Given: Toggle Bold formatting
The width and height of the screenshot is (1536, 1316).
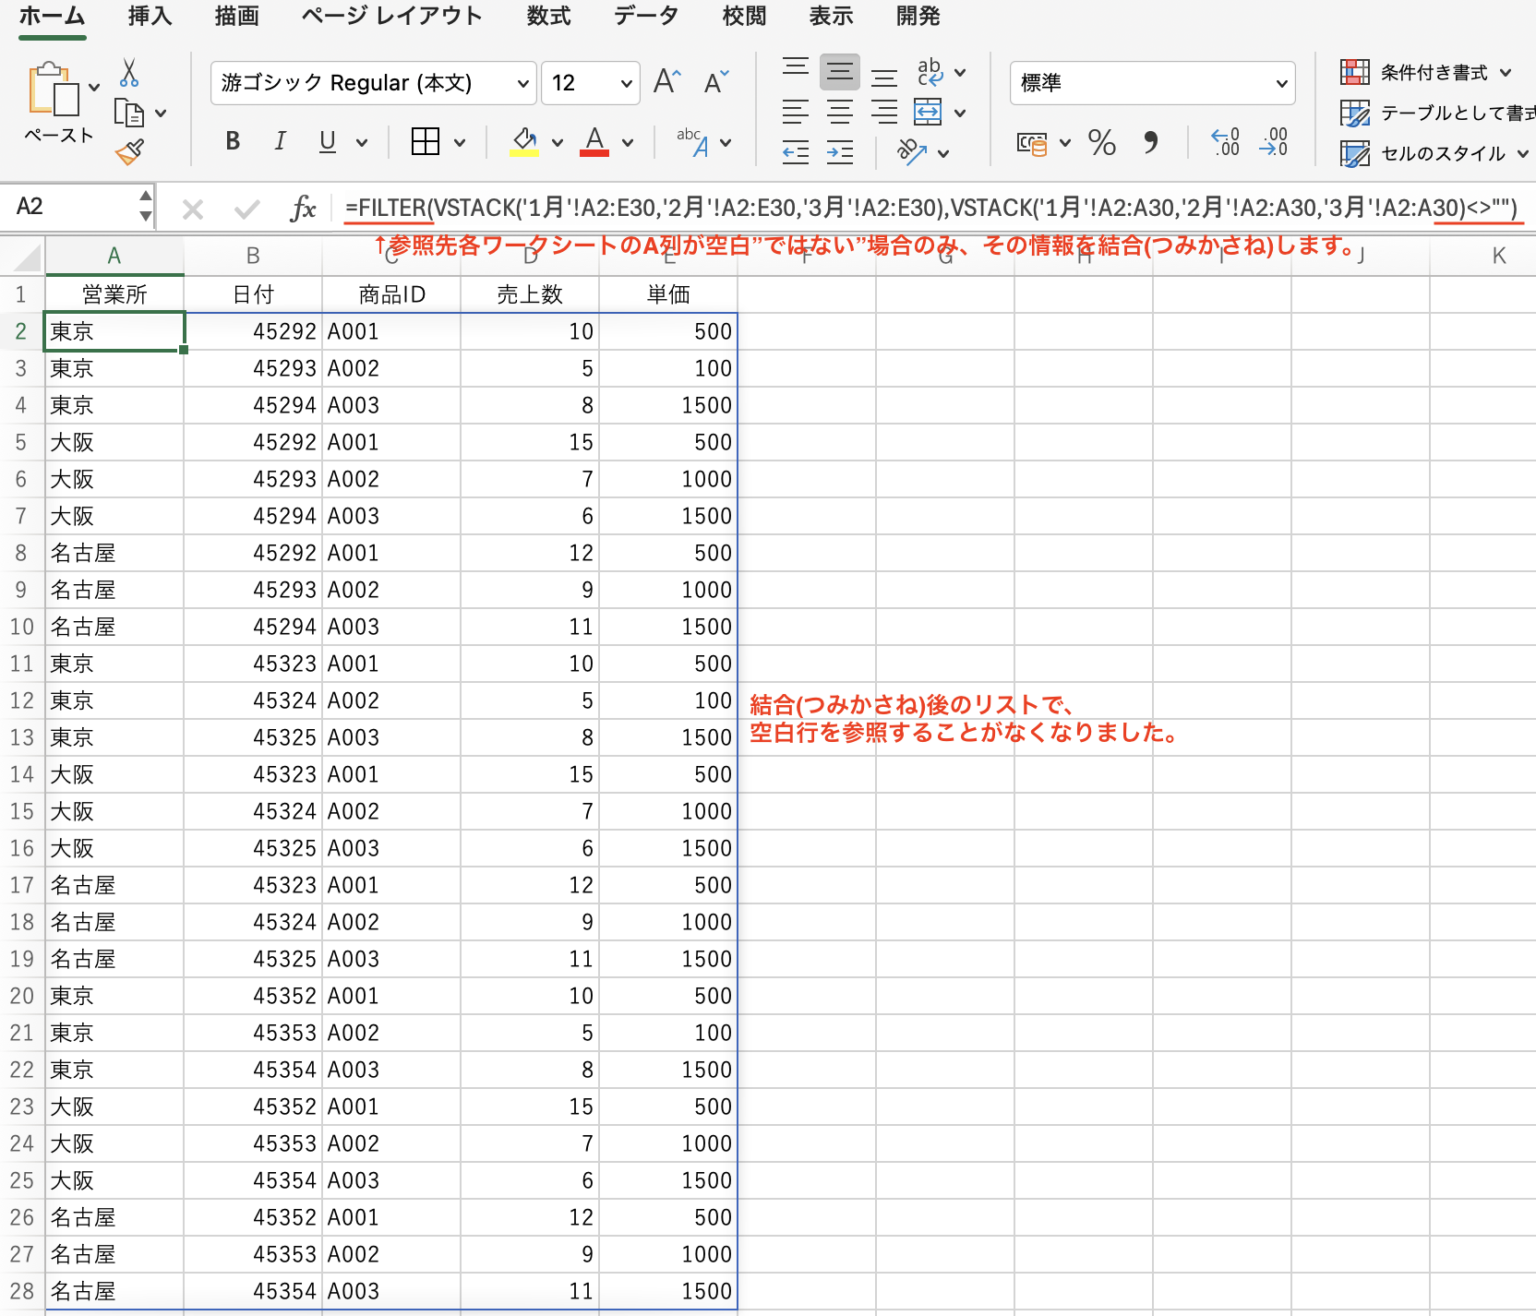Looking at the screenshot, I should pyautogui.click(x=233, y=141).
